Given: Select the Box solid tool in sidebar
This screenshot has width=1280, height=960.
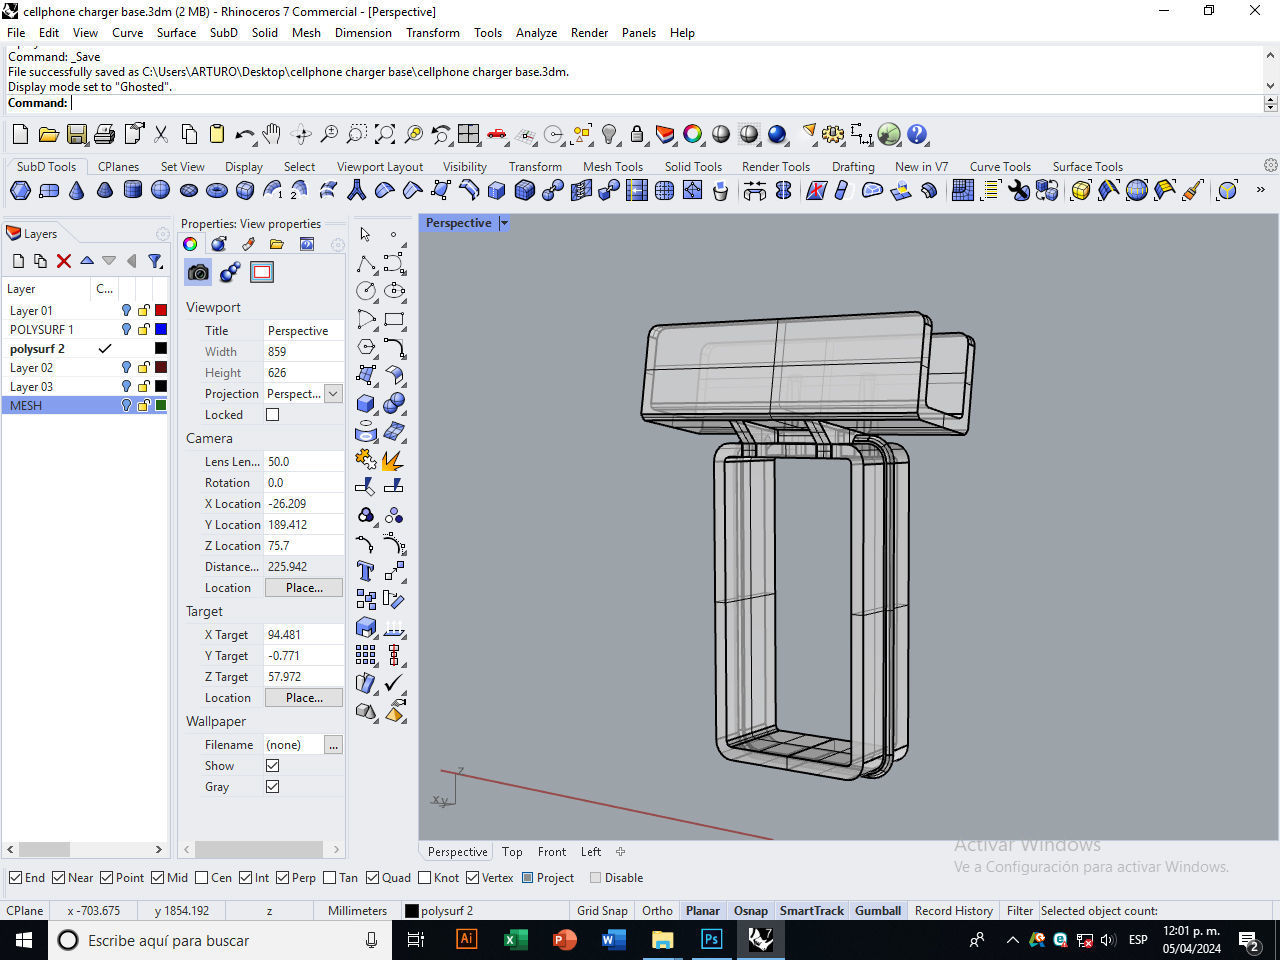Looking at the screenshot, I should click(x=365, y=403).
